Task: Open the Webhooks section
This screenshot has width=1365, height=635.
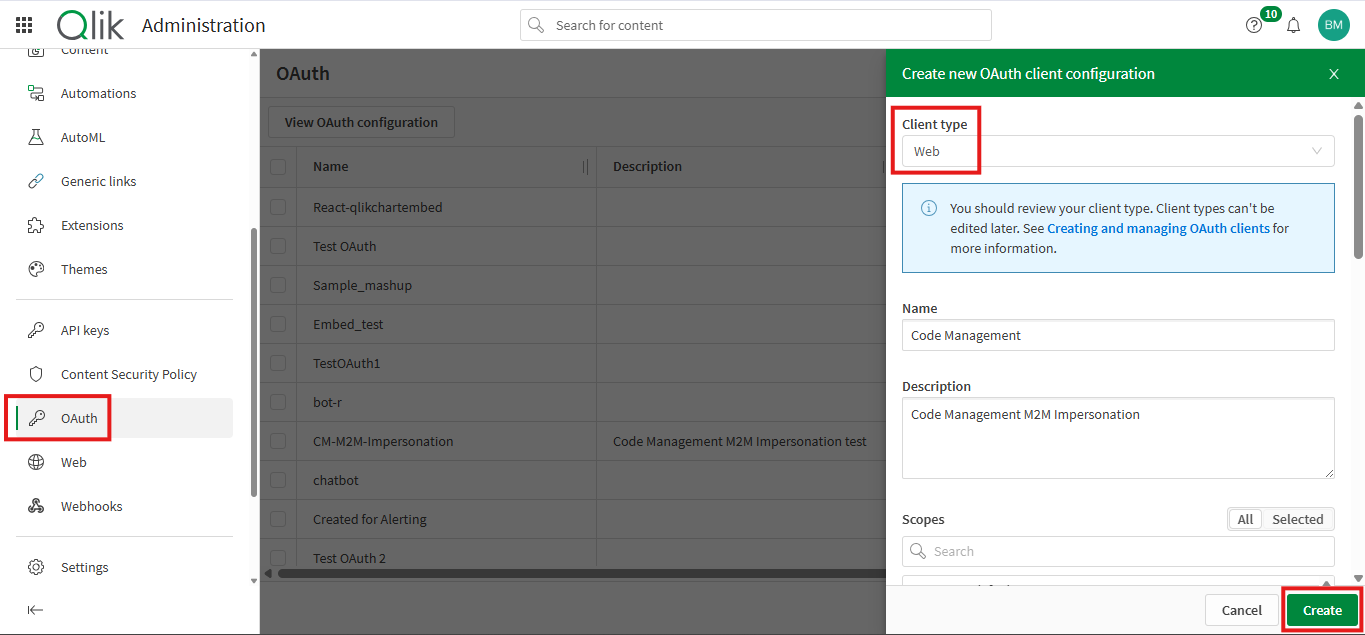Action: 124,506
